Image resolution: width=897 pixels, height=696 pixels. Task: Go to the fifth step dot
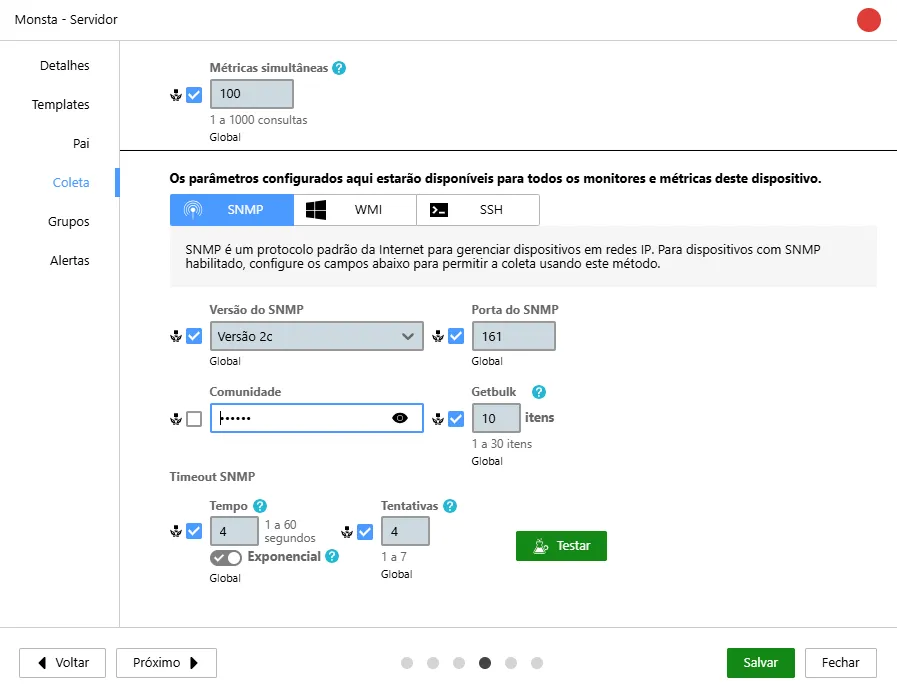(x=511, y=663)
